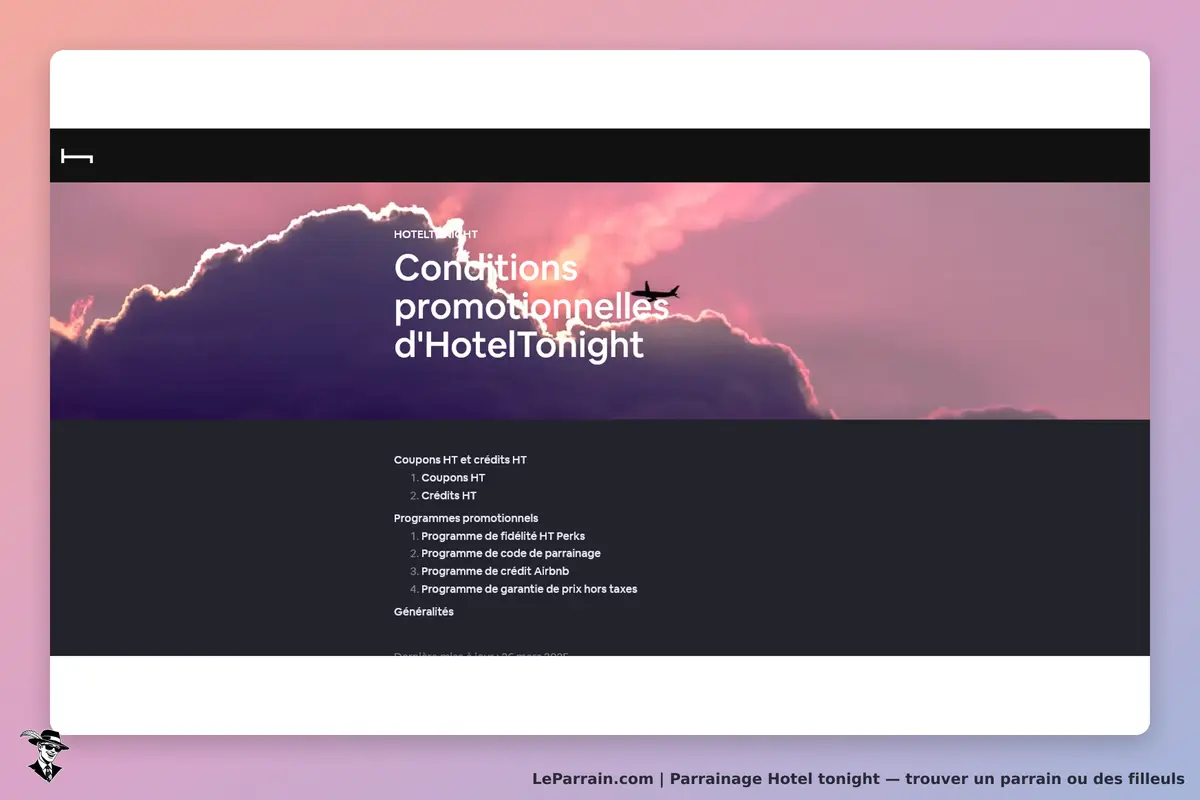Open the 'Coupons HT et crédits HT' section link

pos(460,460)
